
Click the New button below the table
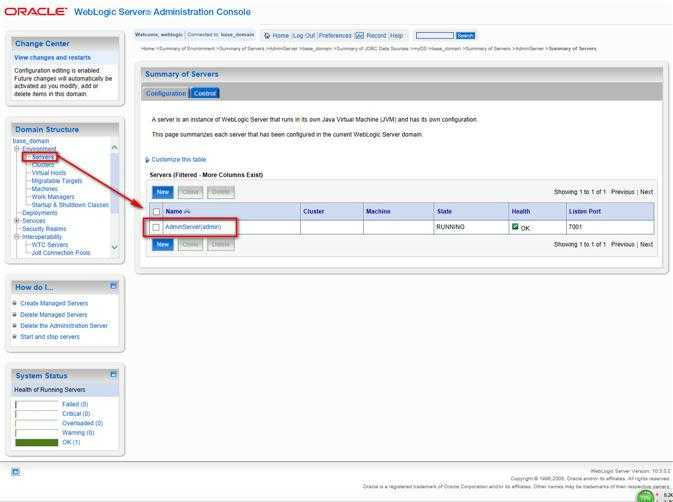click(163, 245)
